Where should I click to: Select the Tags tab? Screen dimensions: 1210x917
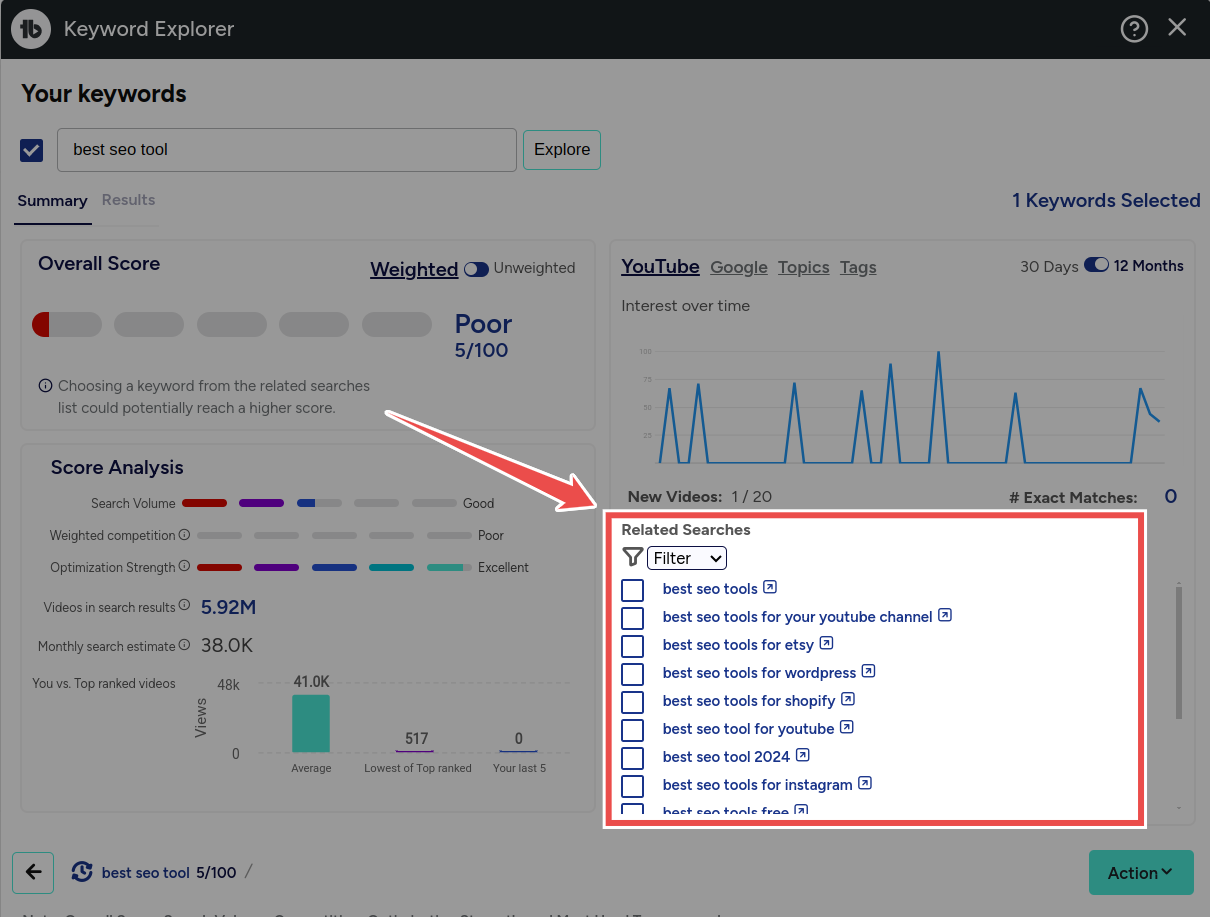point(858,267)
